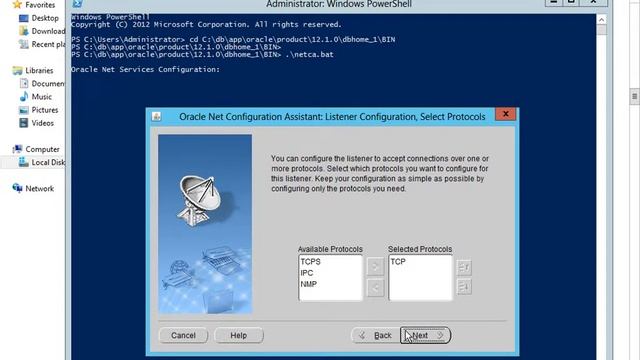Select IPC in Available Protocols
Viewport: 640px width, 360px height.
tap(307, 273)
